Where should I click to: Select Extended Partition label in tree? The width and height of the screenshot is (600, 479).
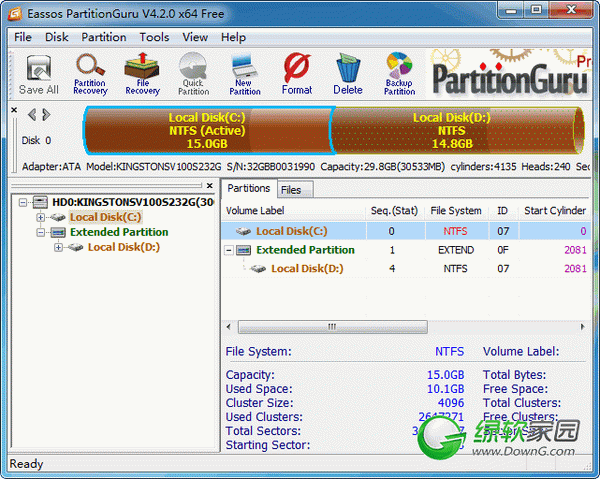pyautogui.click(x=119, y=232)
